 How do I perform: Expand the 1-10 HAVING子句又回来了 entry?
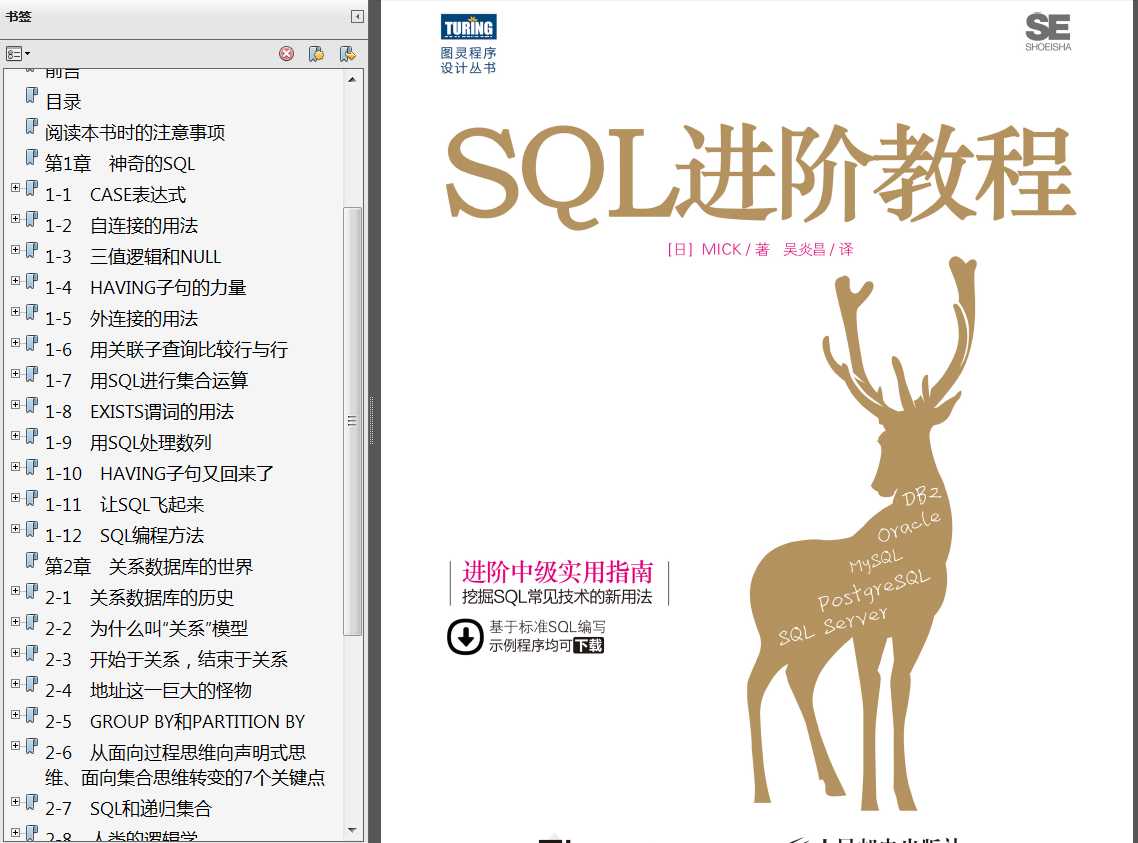(x=15, y=466)
